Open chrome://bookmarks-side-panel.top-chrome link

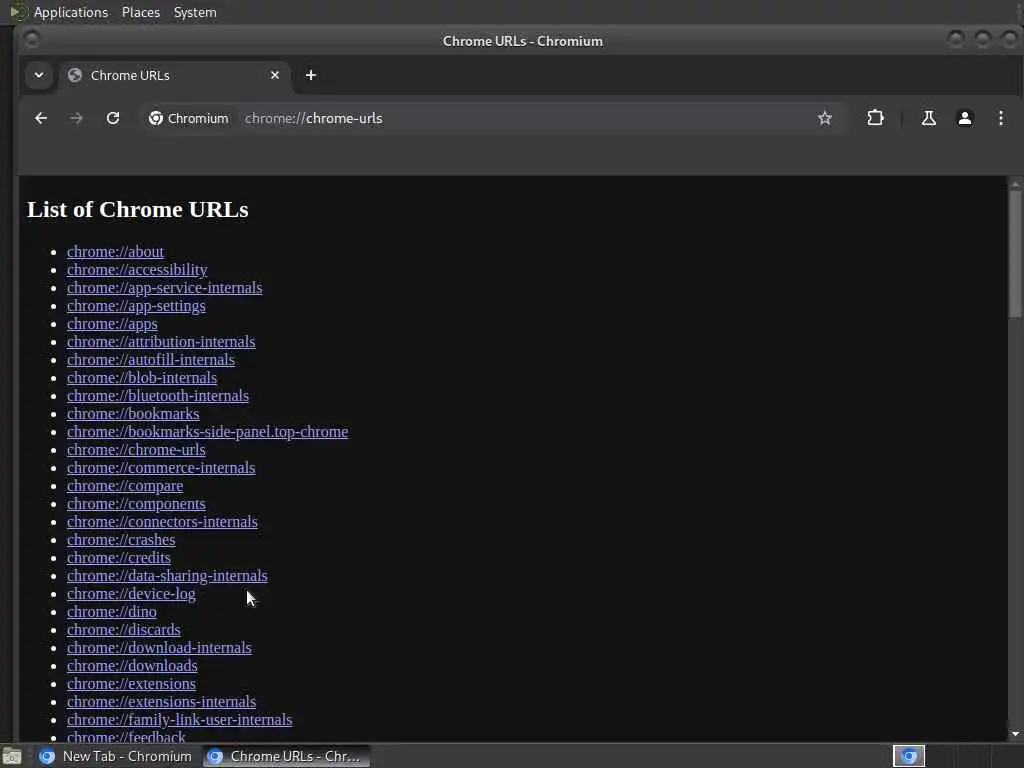[207, 432]
